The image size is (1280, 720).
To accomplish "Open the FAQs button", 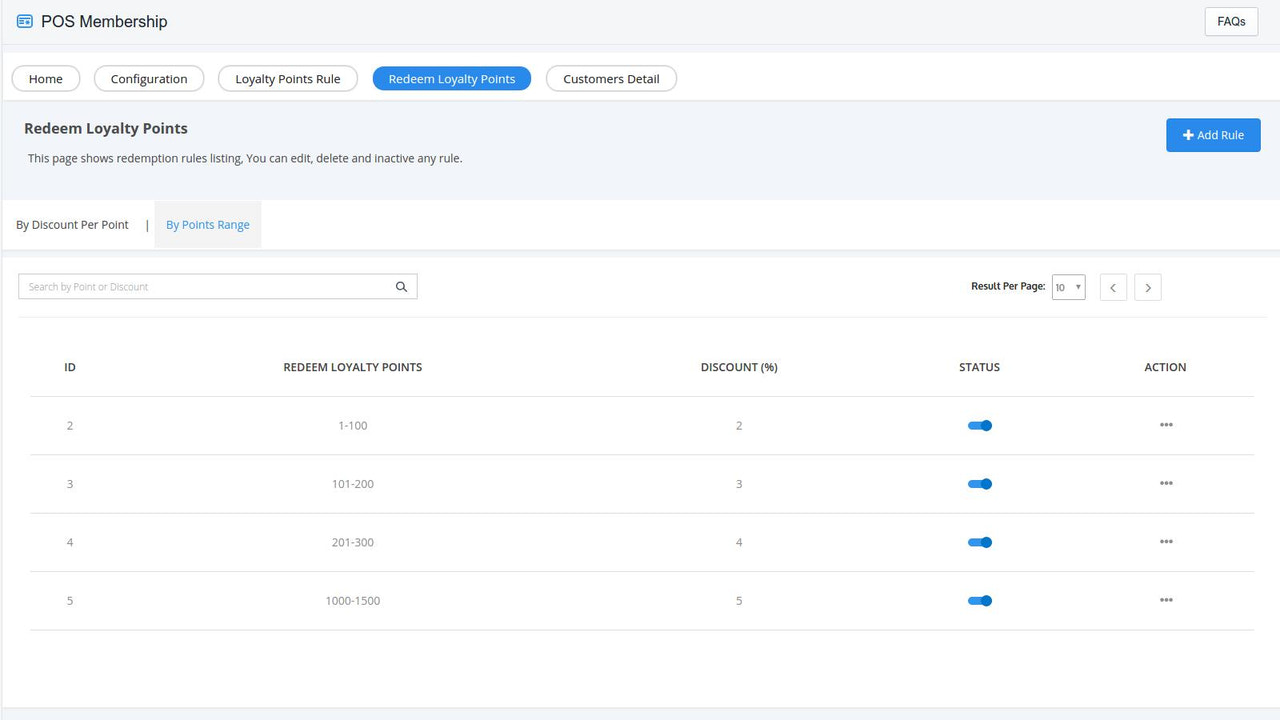I will [1231, 21].
